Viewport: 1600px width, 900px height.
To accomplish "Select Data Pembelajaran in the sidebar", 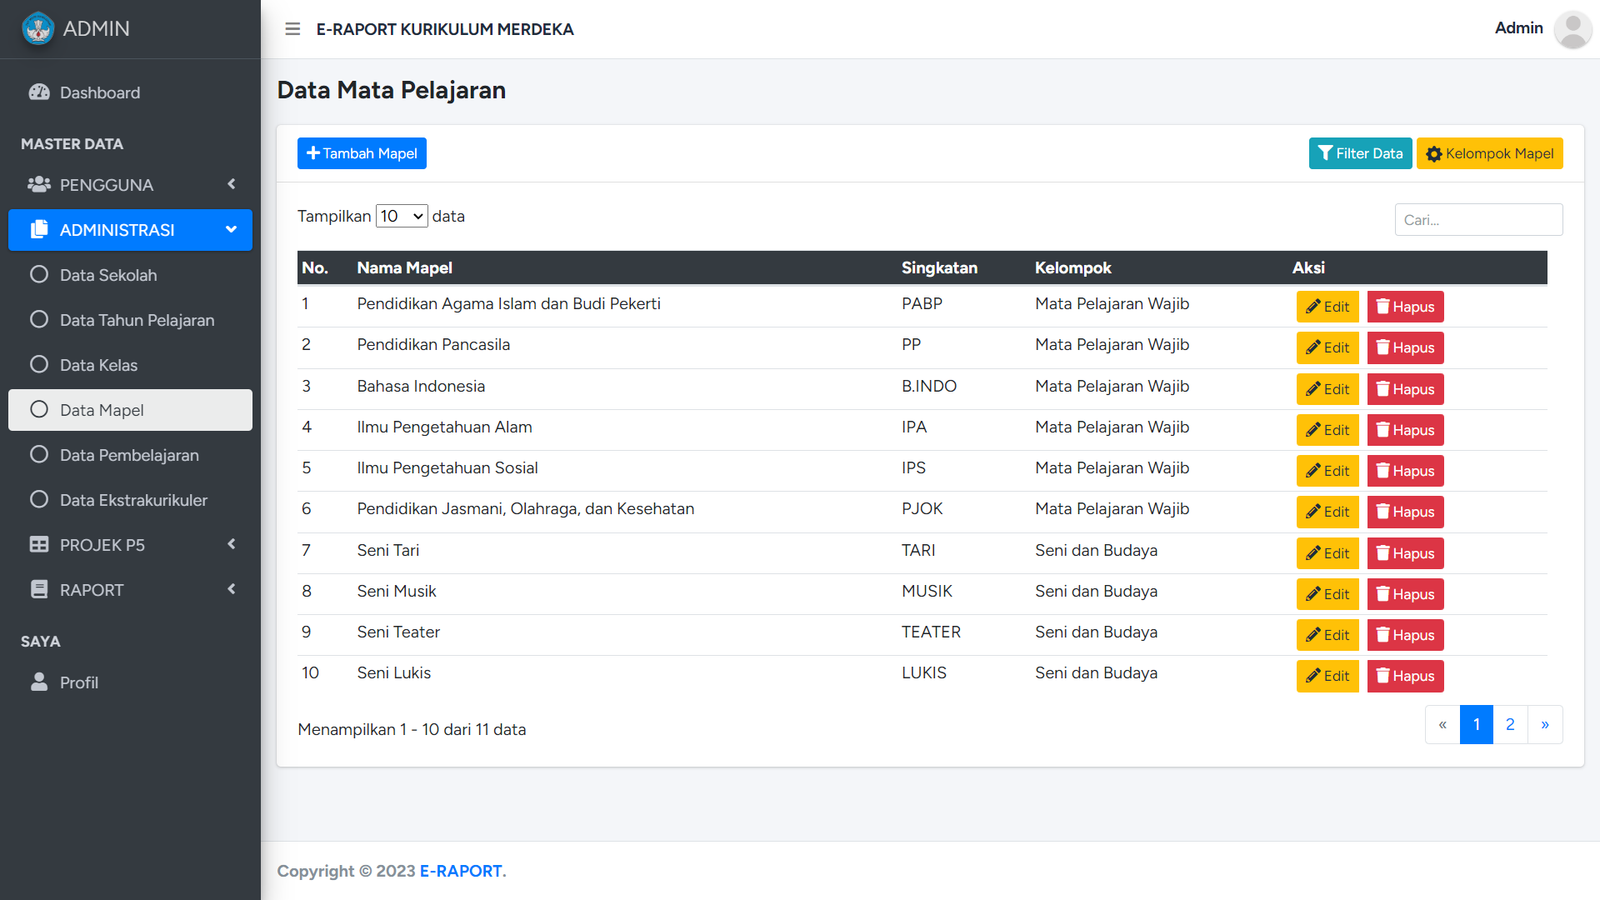I will coord(129,455).
